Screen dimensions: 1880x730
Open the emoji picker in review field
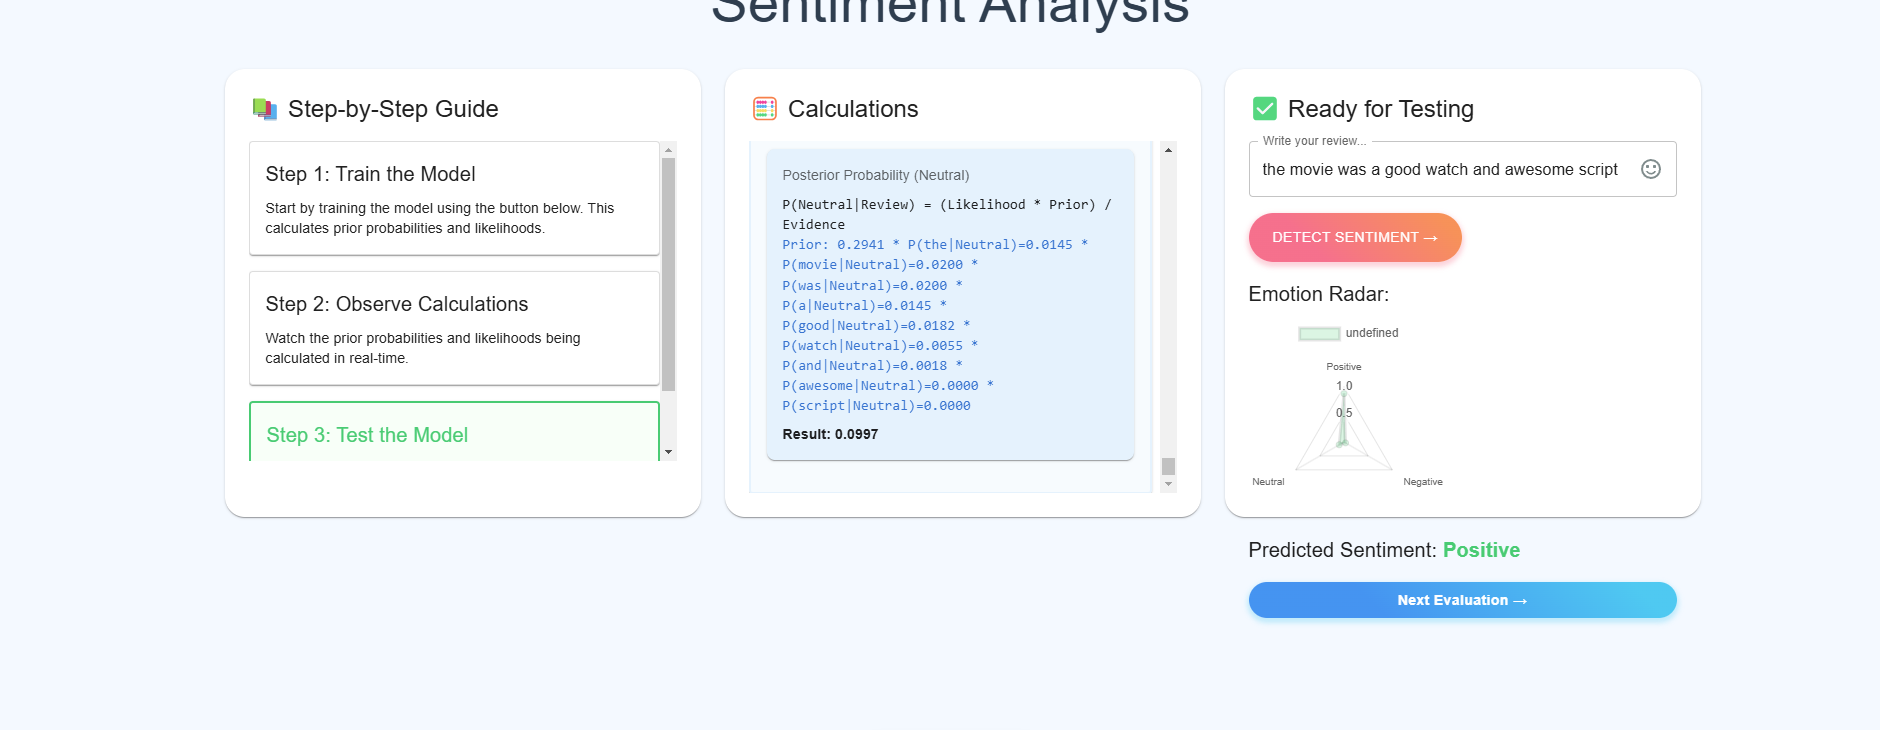[1651, 169]
